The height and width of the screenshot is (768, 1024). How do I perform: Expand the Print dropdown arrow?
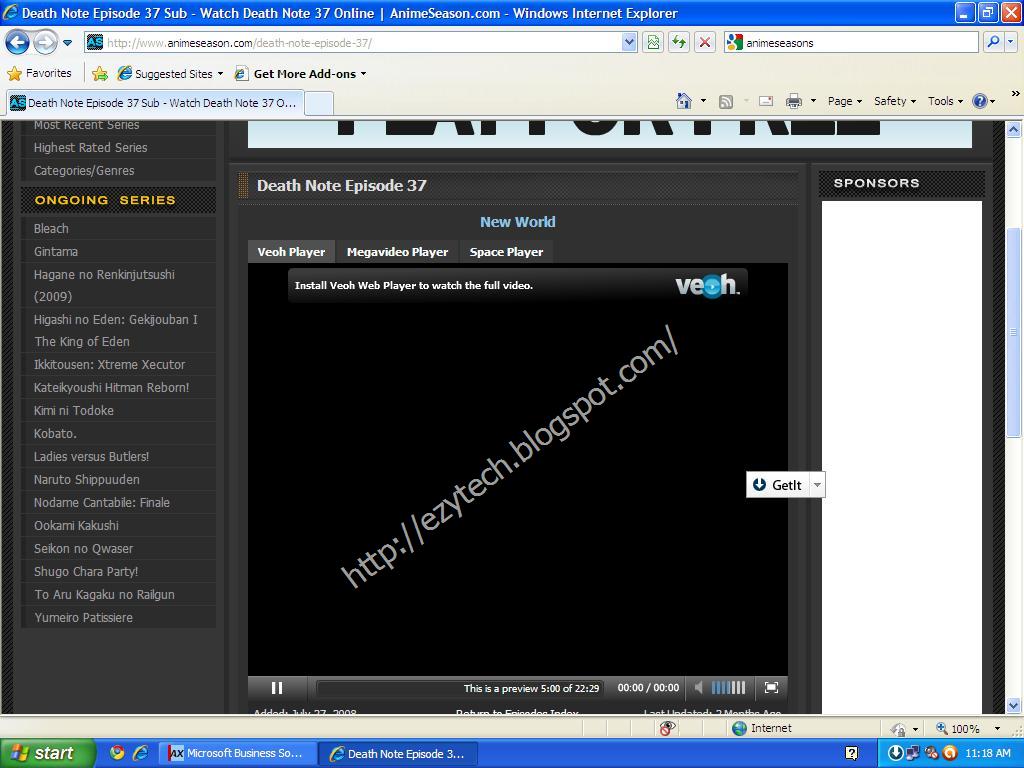click(x=813, y=101)
